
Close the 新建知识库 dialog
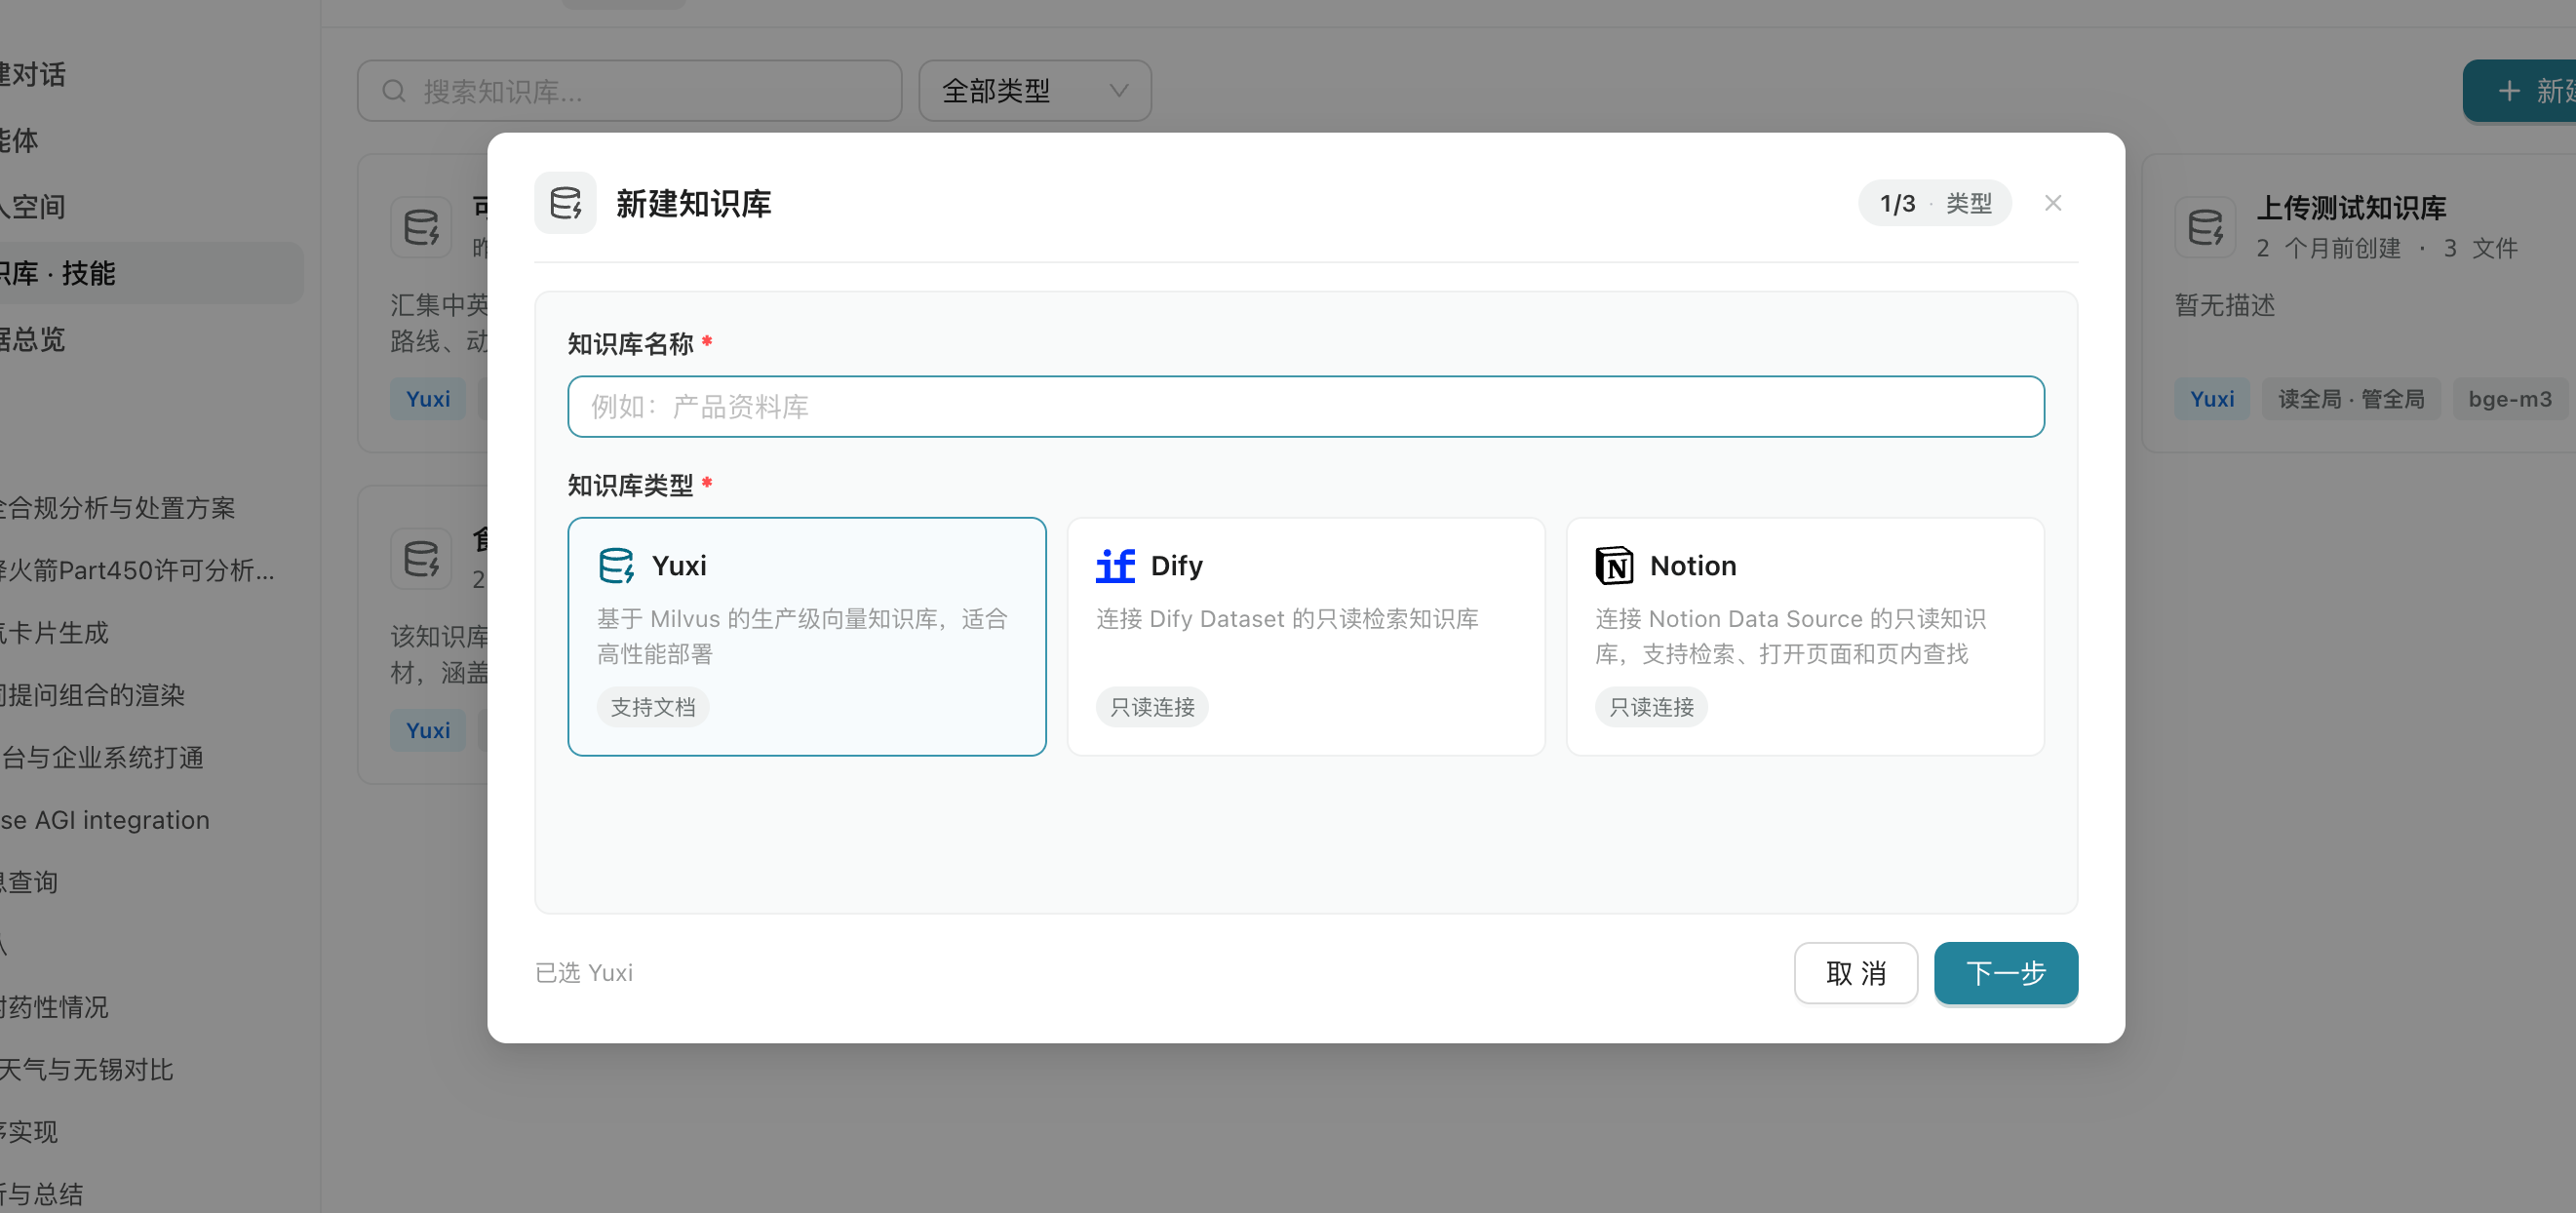pos(2052,203)
